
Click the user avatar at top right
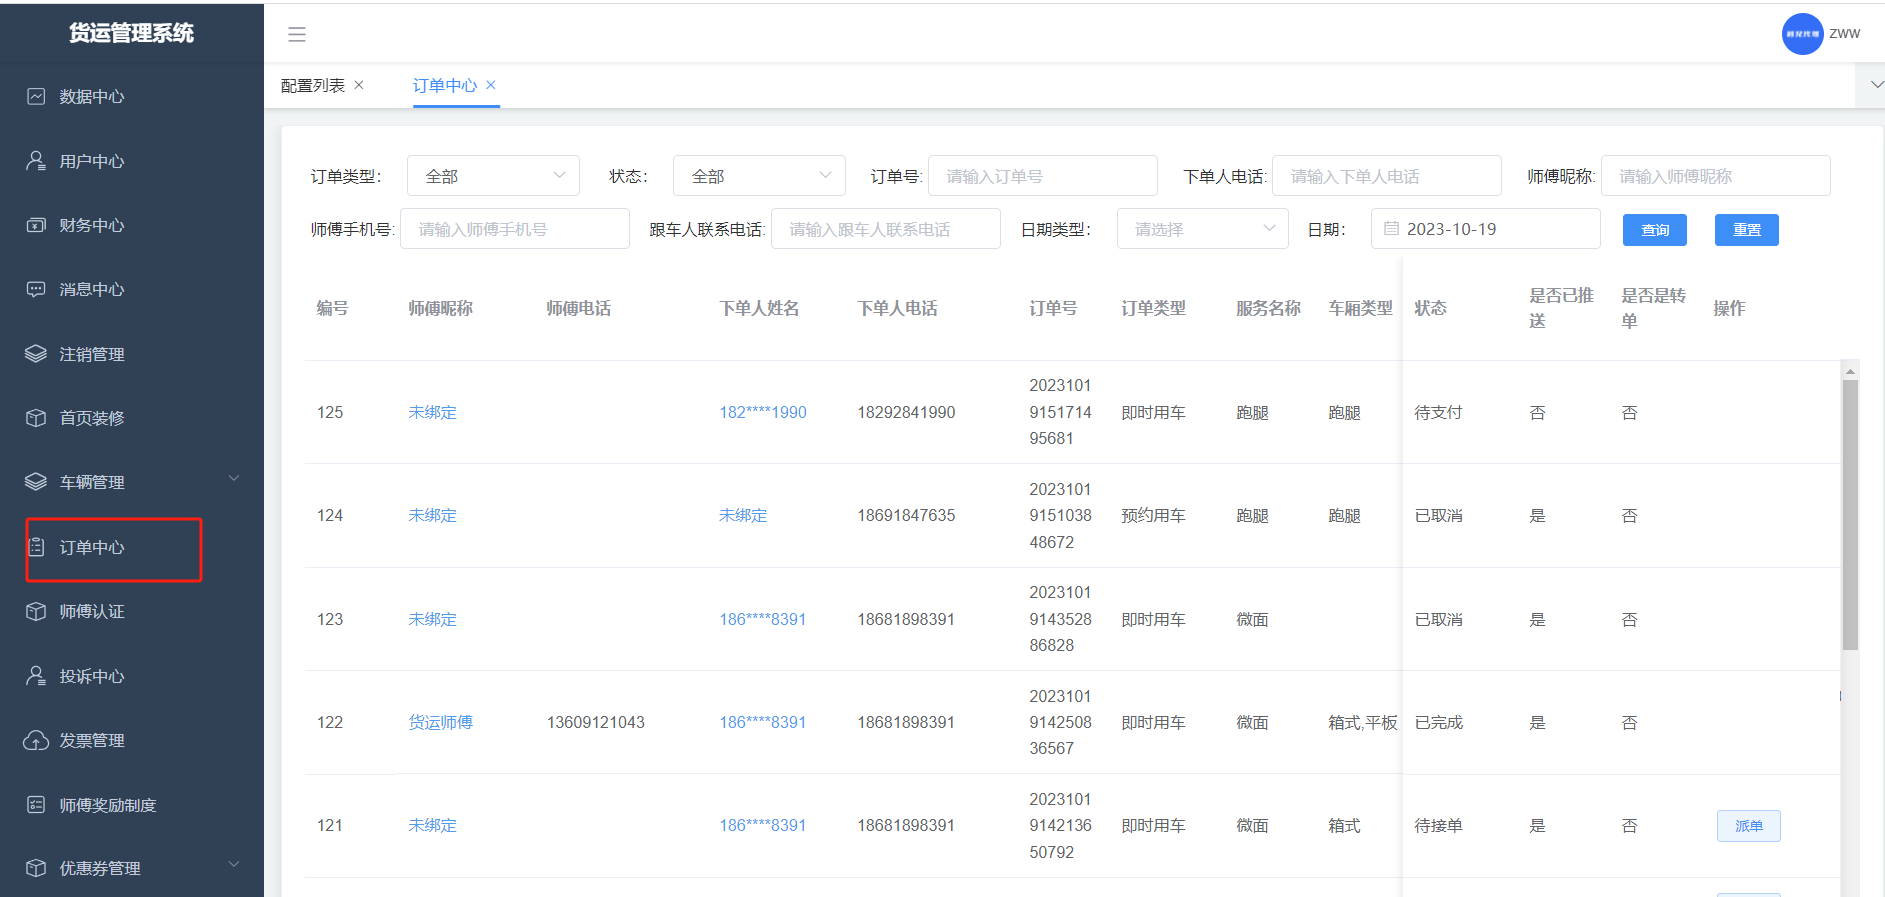1802,34
